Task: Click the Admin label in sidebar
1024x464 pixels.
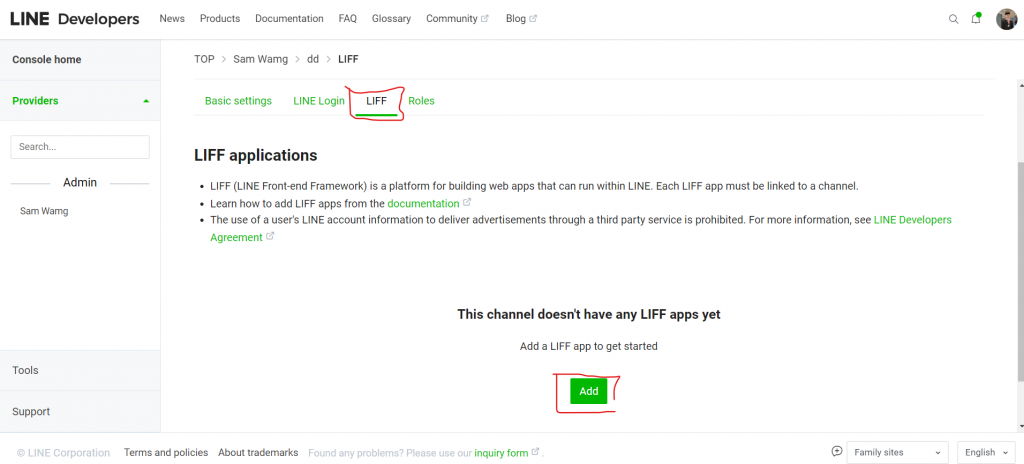Action: pyautogui.click(x=80, y=182)
